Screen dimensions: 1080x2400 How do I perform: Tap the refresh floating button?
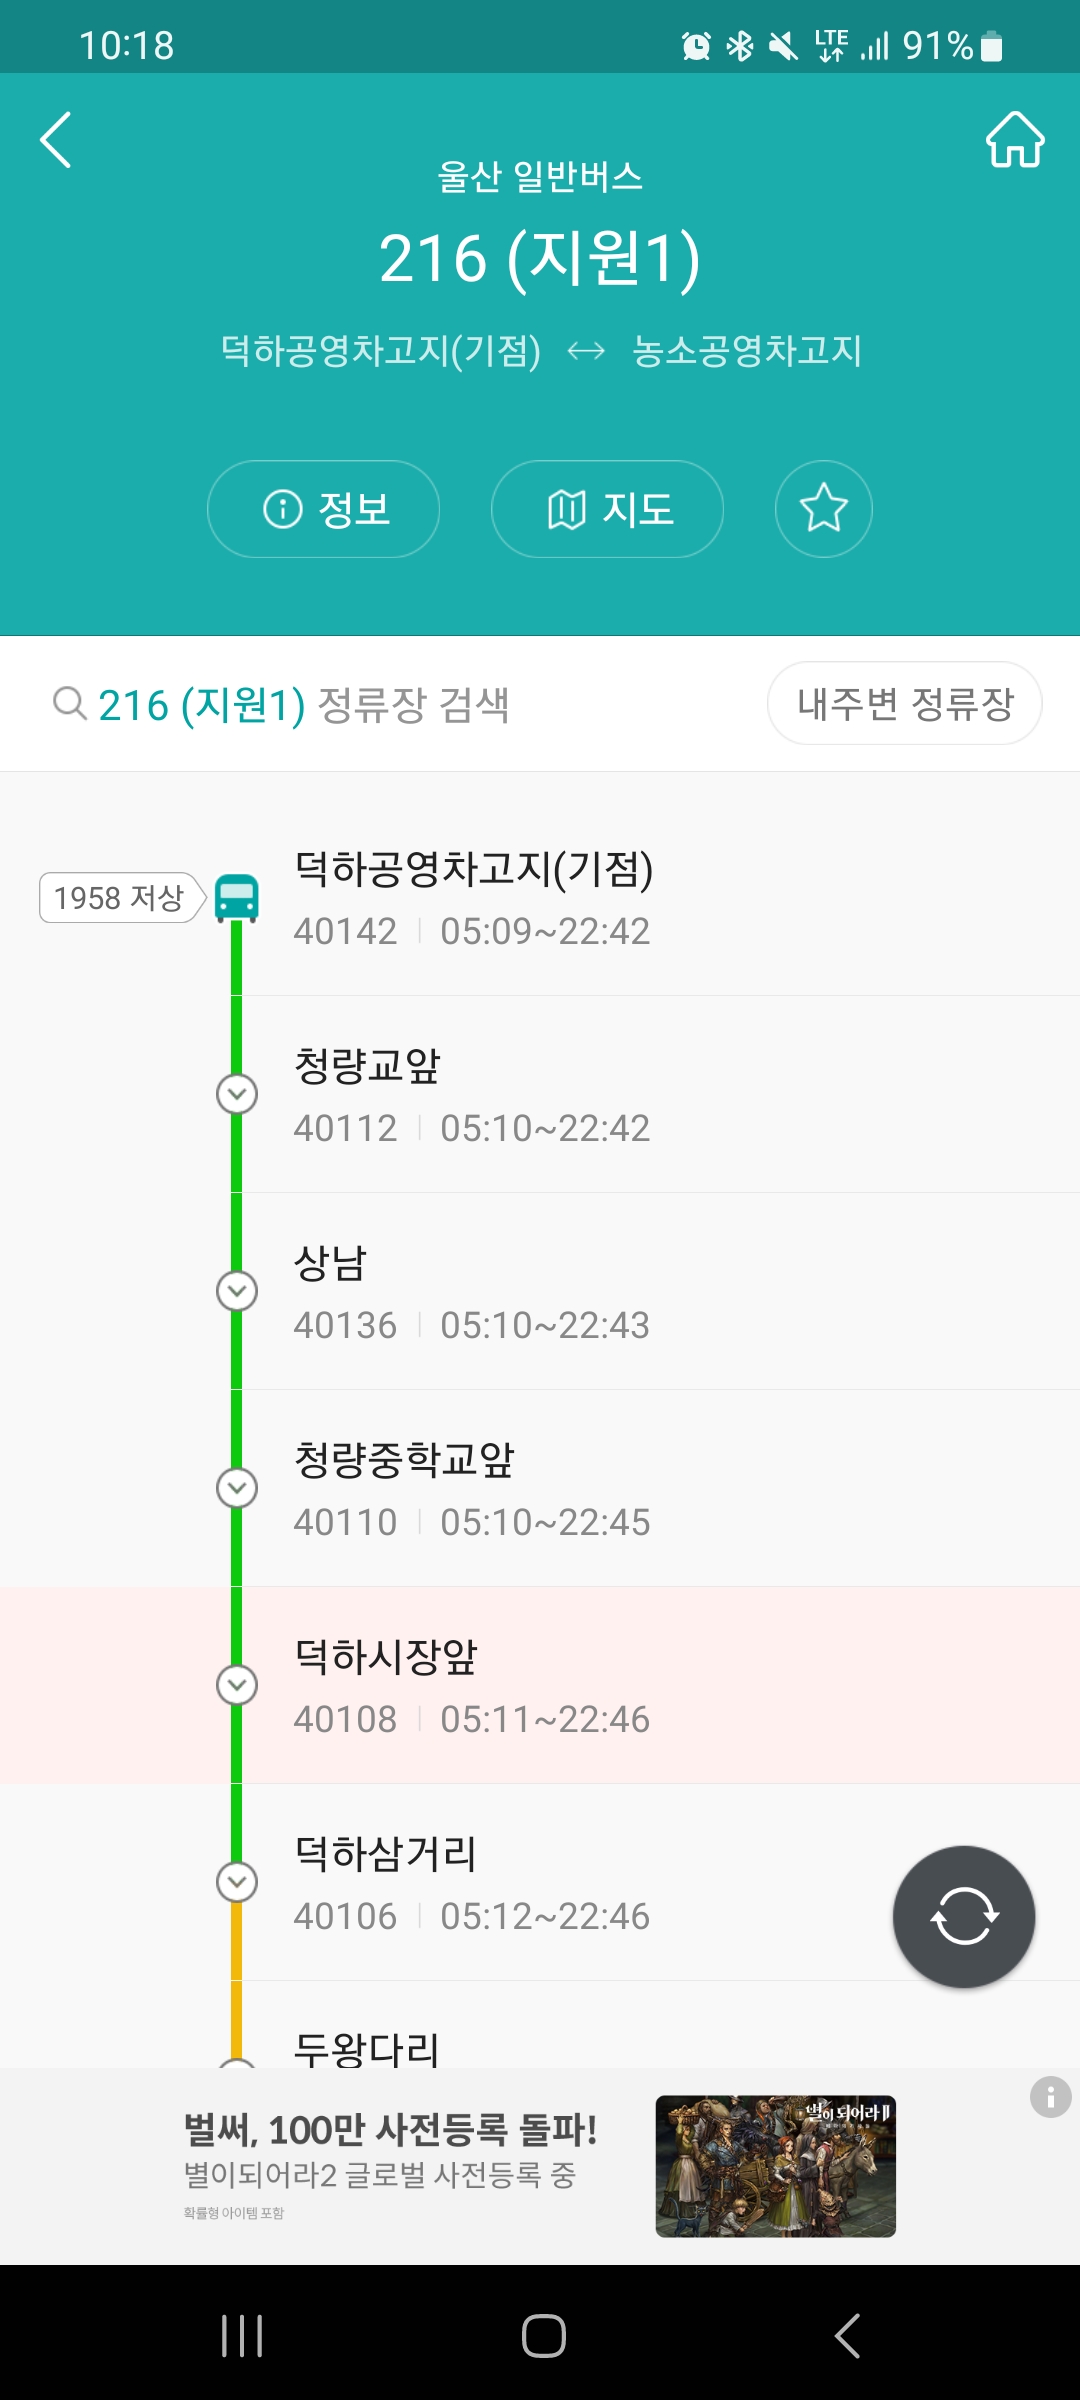point(963,1916)
